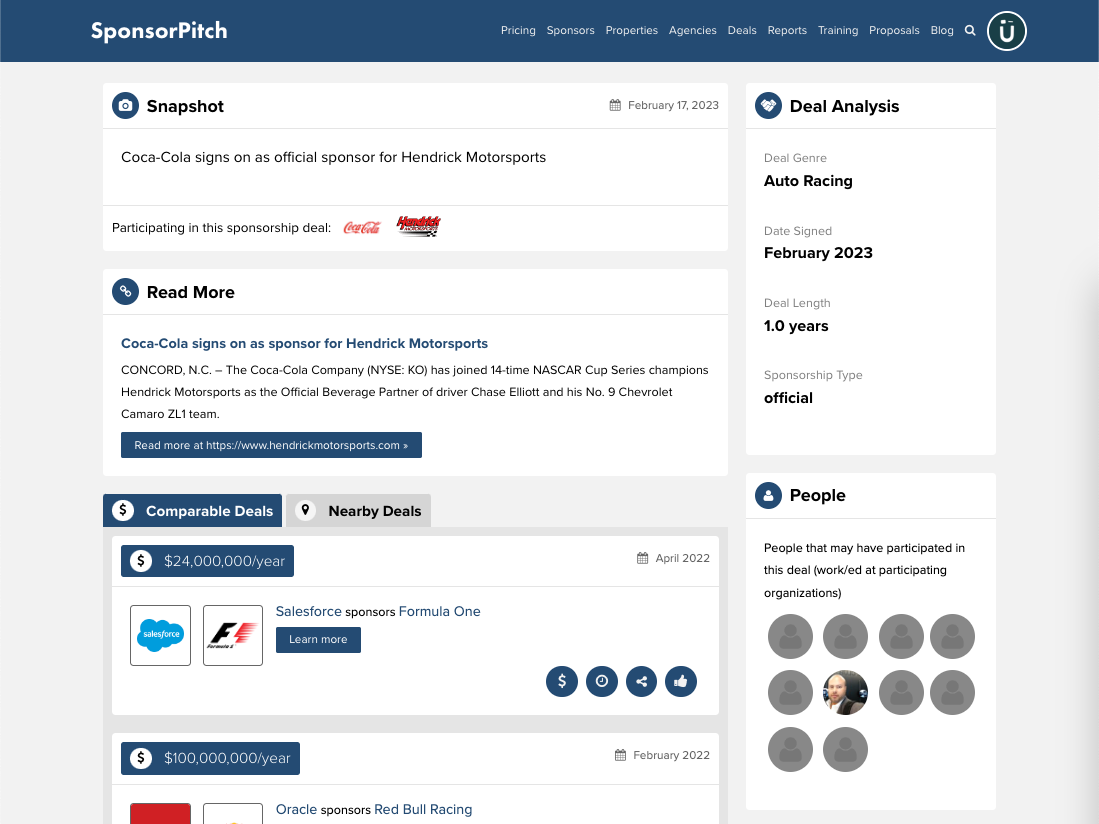This screenshot has height=824, width=1099.
Task: Open the Pricing page
Action: 518,30
